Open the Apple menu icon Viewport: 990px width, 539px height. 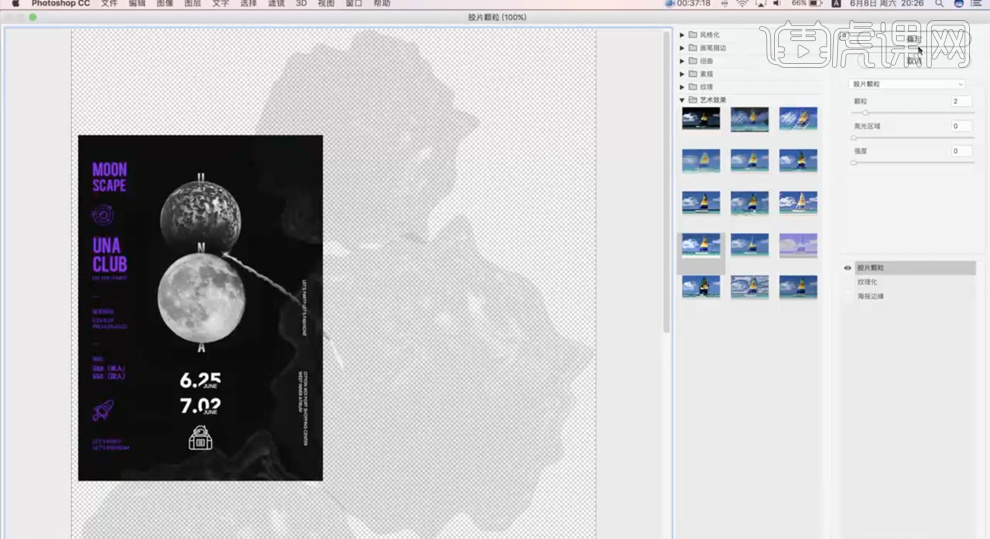[14, 4]
